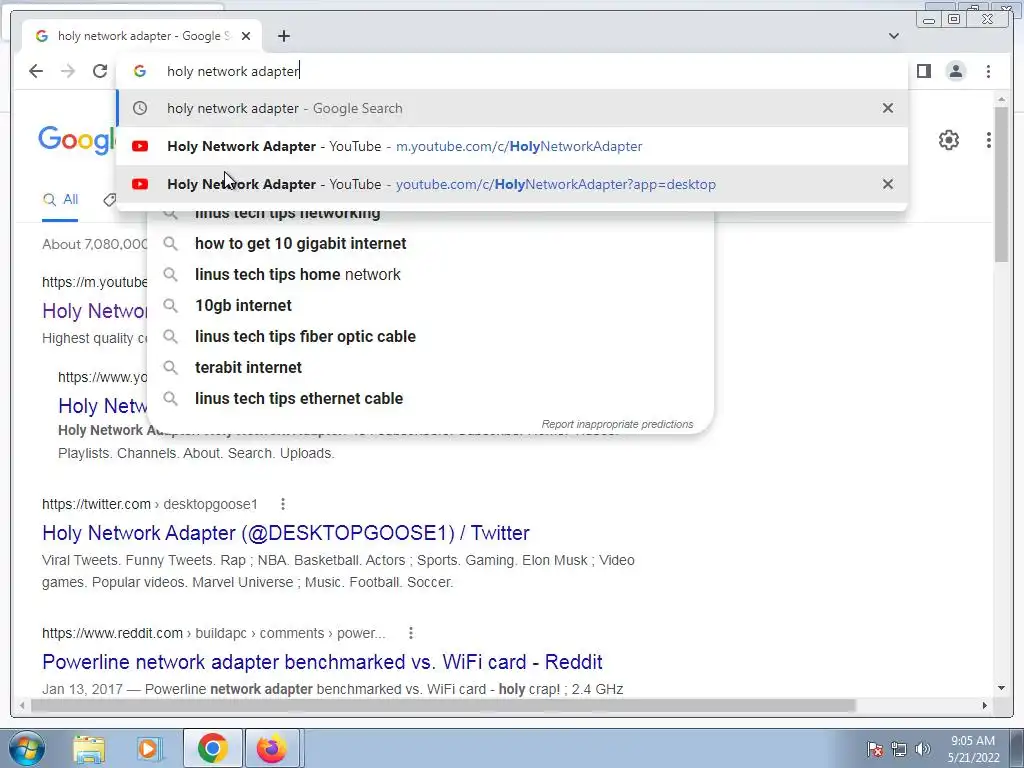Viewport: 1024px width, 768px height.
Task: Click the scroll up arrow
Action: (x=1002, y=99)
